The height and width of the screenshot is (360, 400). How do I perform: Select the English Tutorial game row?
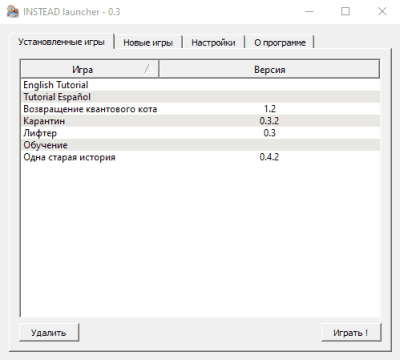pos(200,85)
